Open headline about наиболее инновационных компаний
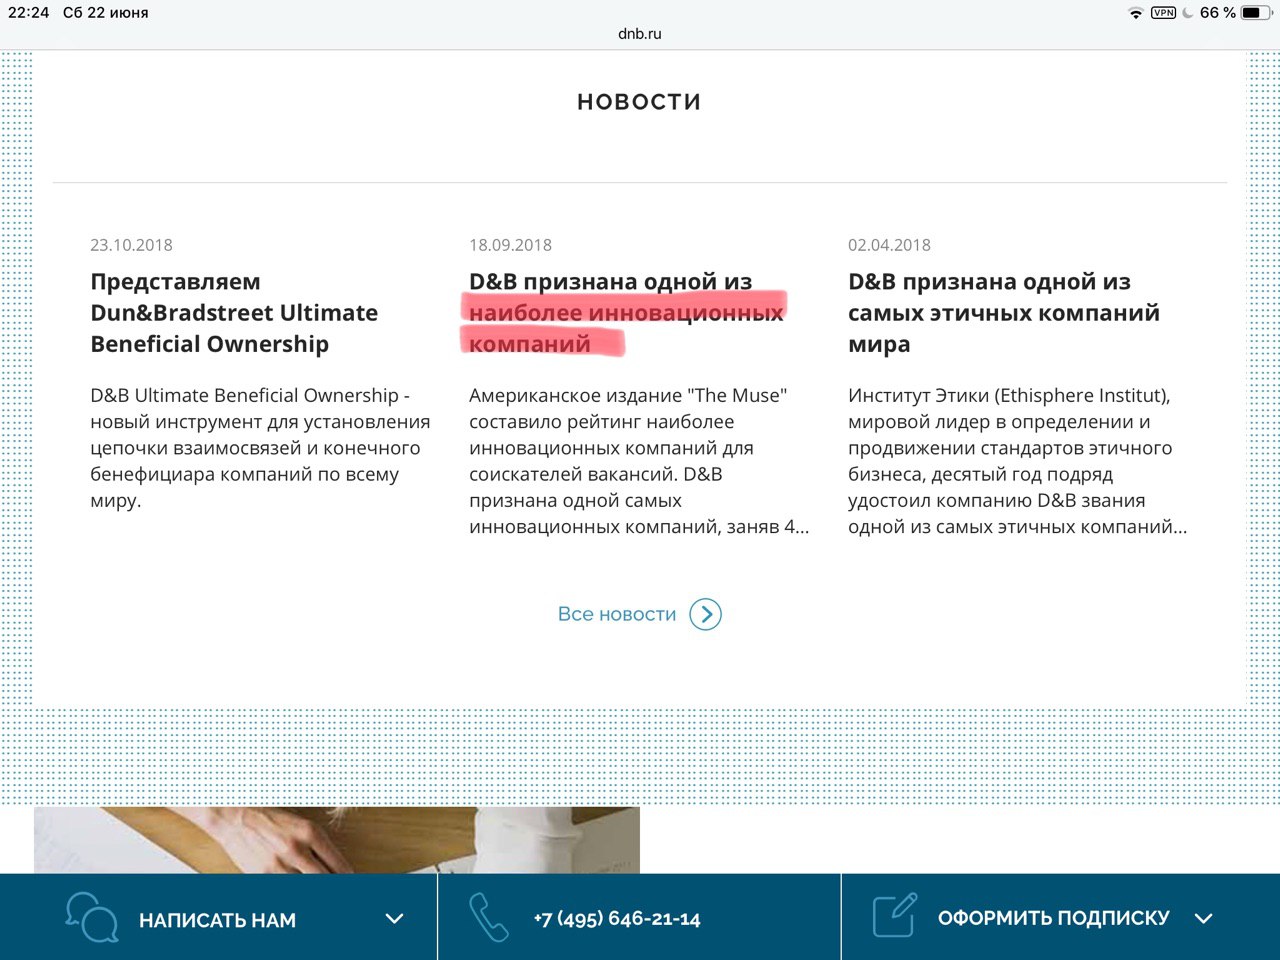Screen dimensions: 1280x960 click(x=626, y=313)
